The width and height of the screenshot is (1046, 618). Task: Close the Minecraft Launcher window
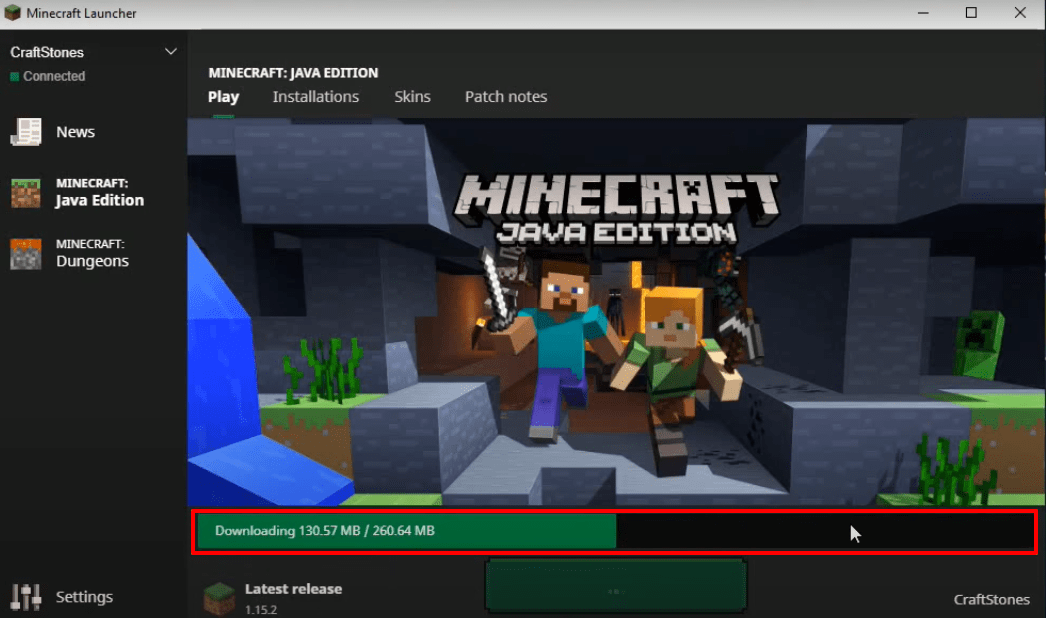tap(1020, 13)
